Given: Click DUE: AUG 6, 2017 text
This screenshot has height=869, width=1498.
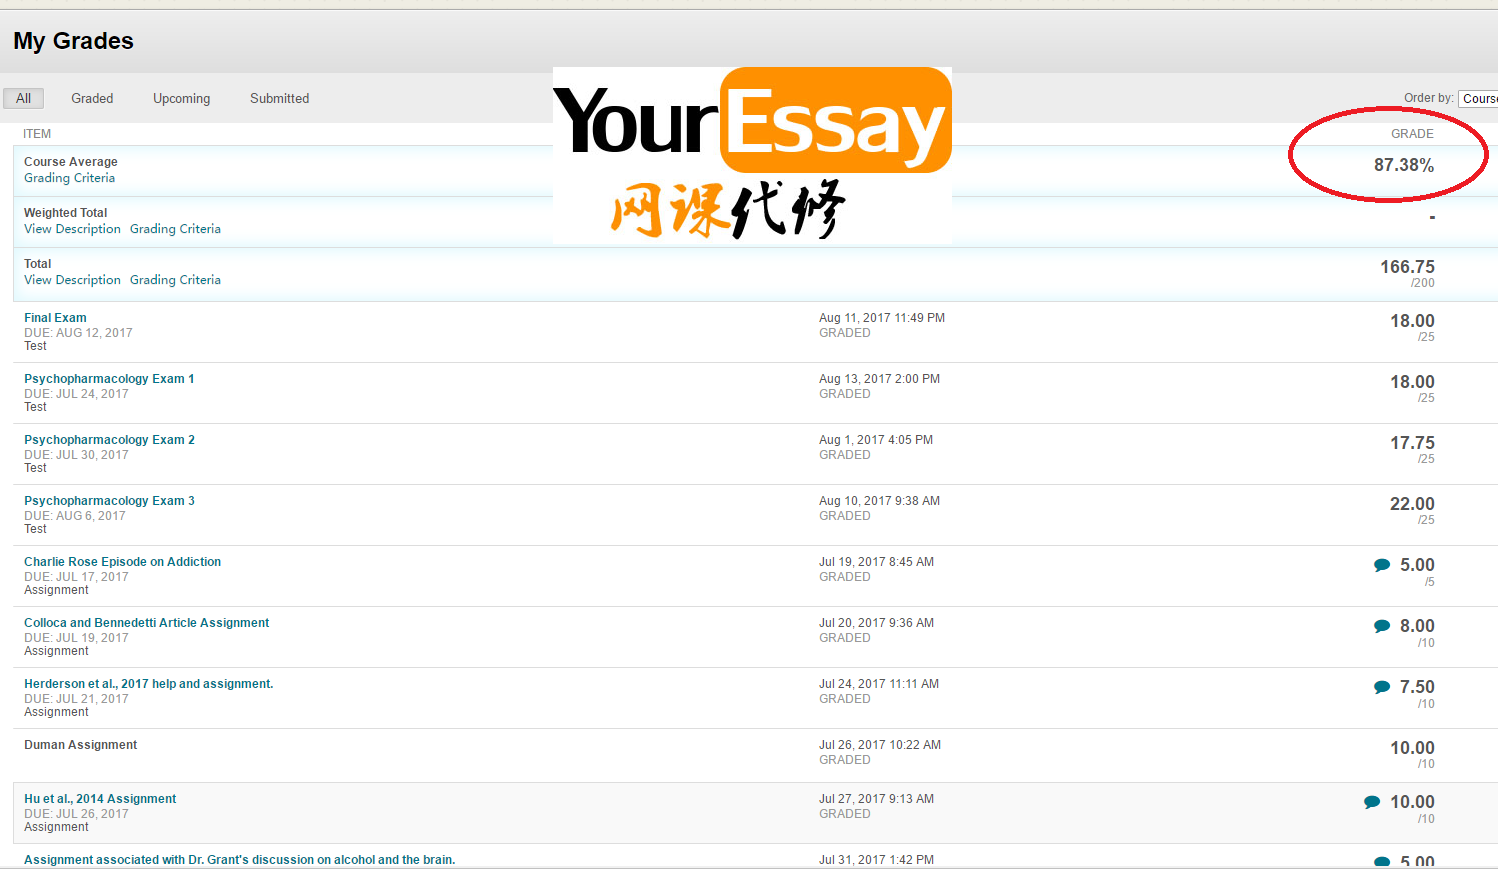Looking at the screenshot, I should click(75, 516).
